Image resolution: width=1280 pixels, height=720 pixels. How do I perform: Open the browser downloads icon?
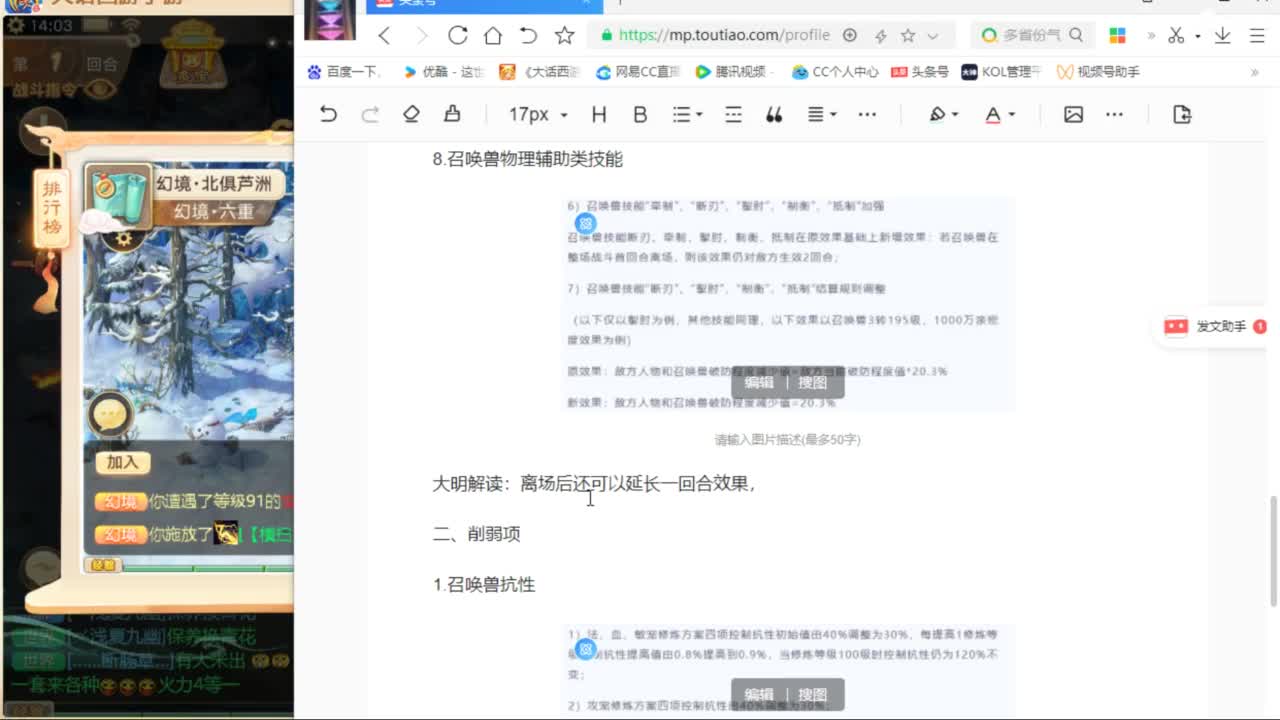point(1222,35)
